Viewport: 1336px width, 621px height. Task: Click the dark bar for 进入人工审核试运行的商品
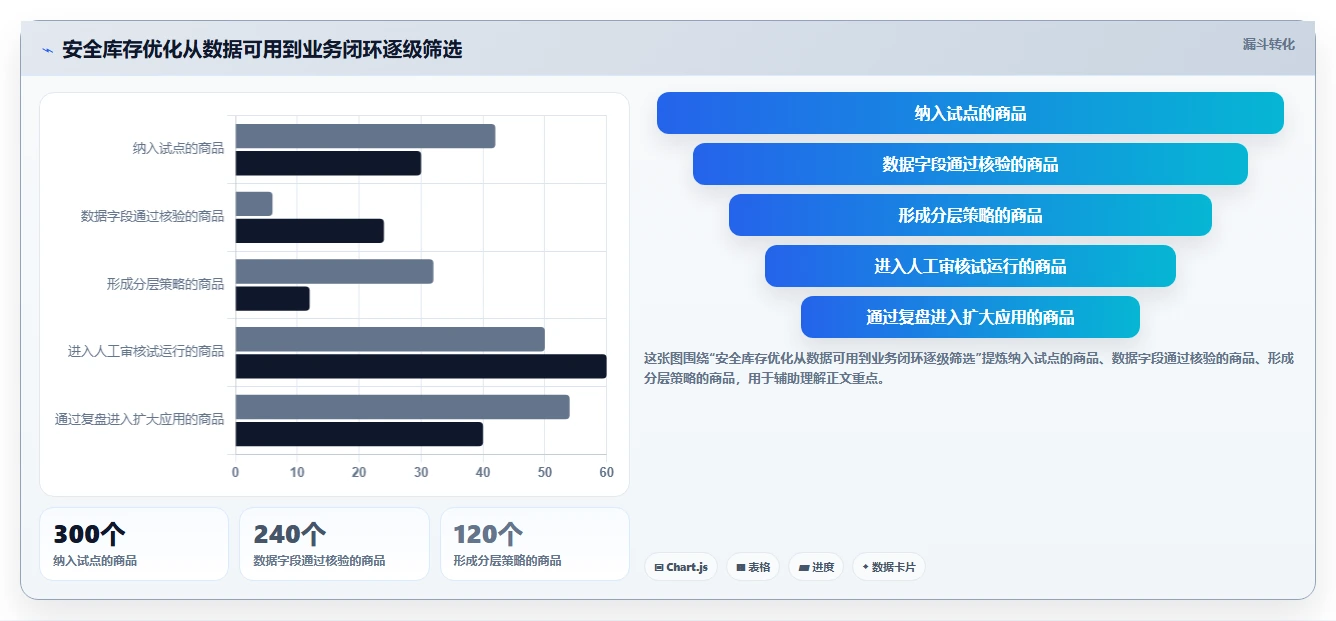pos(421,366)
